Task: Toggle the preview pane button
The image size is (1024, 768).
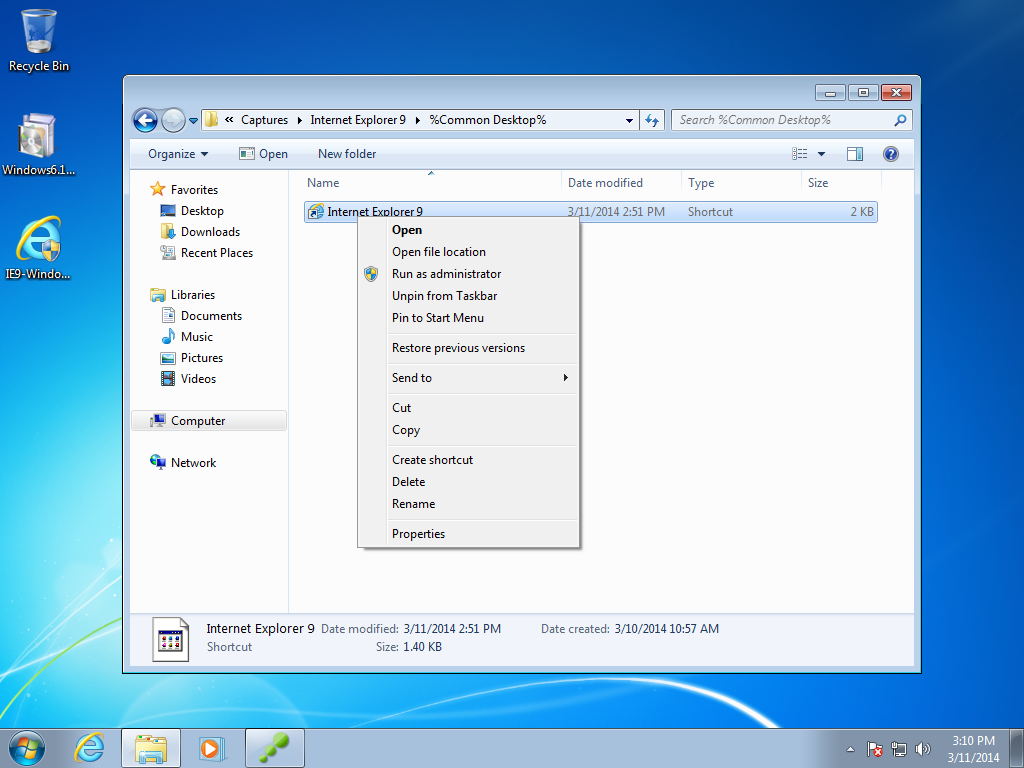Action: [x=854, y=154]
